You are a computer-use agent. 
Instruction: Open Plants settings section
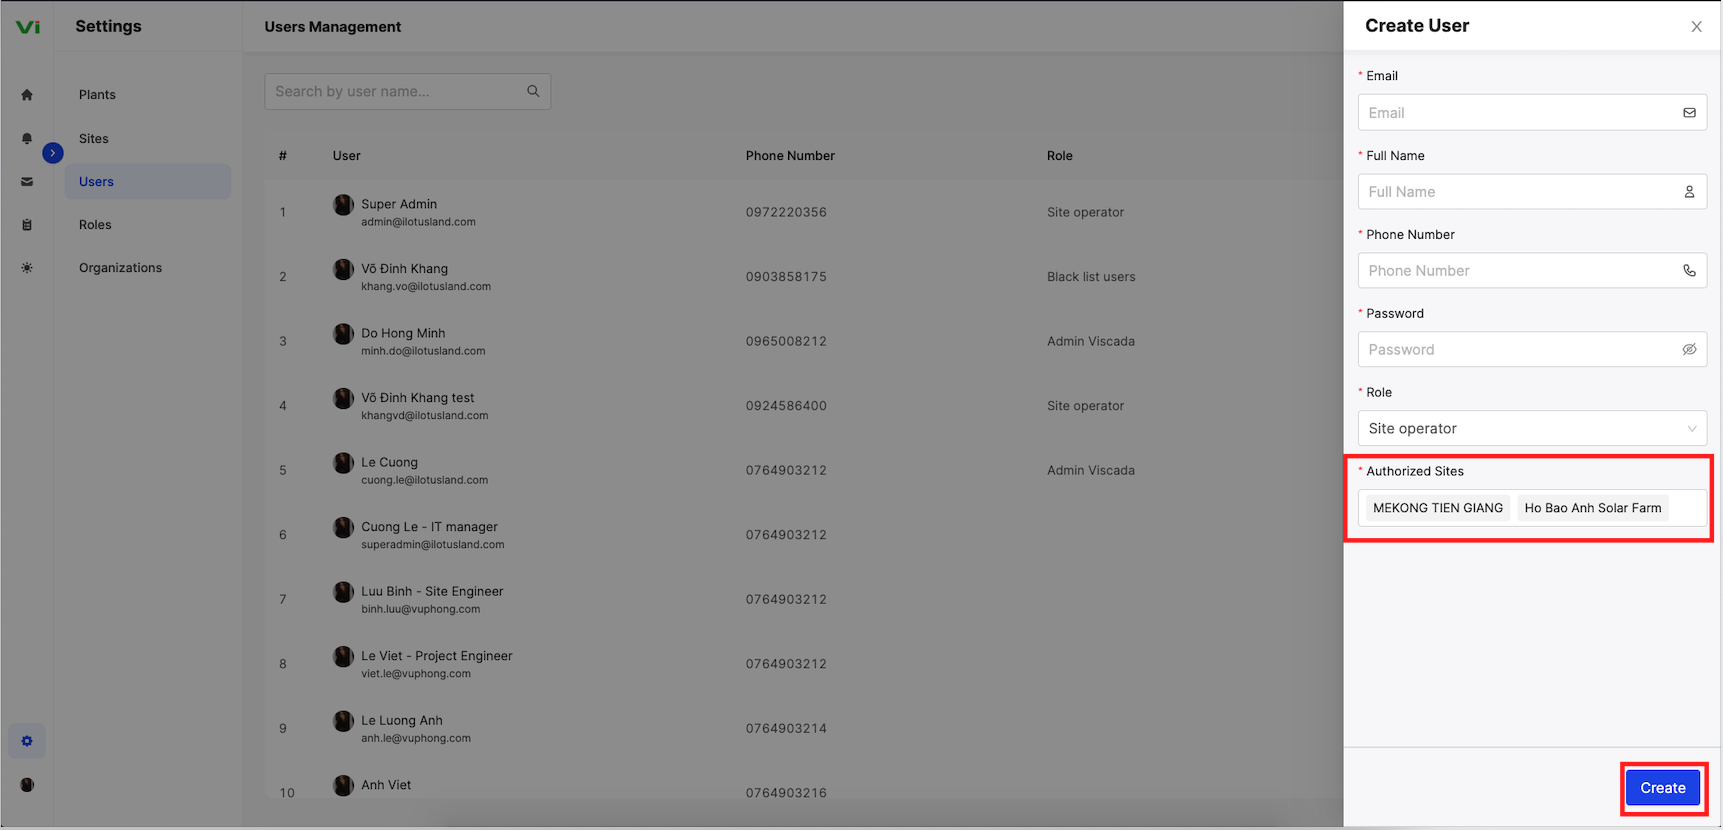pos(97,95)
